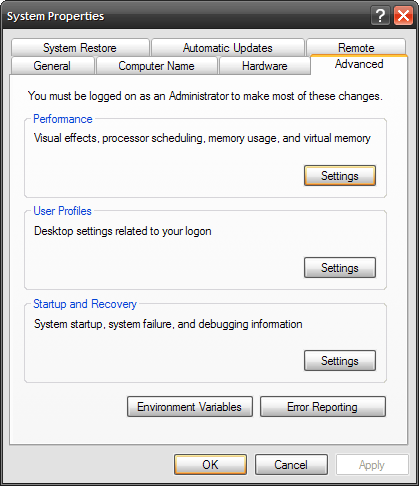Viewport: 419px width, 486px height.
Task: Open Performance Settings
Action: (340, 176)
